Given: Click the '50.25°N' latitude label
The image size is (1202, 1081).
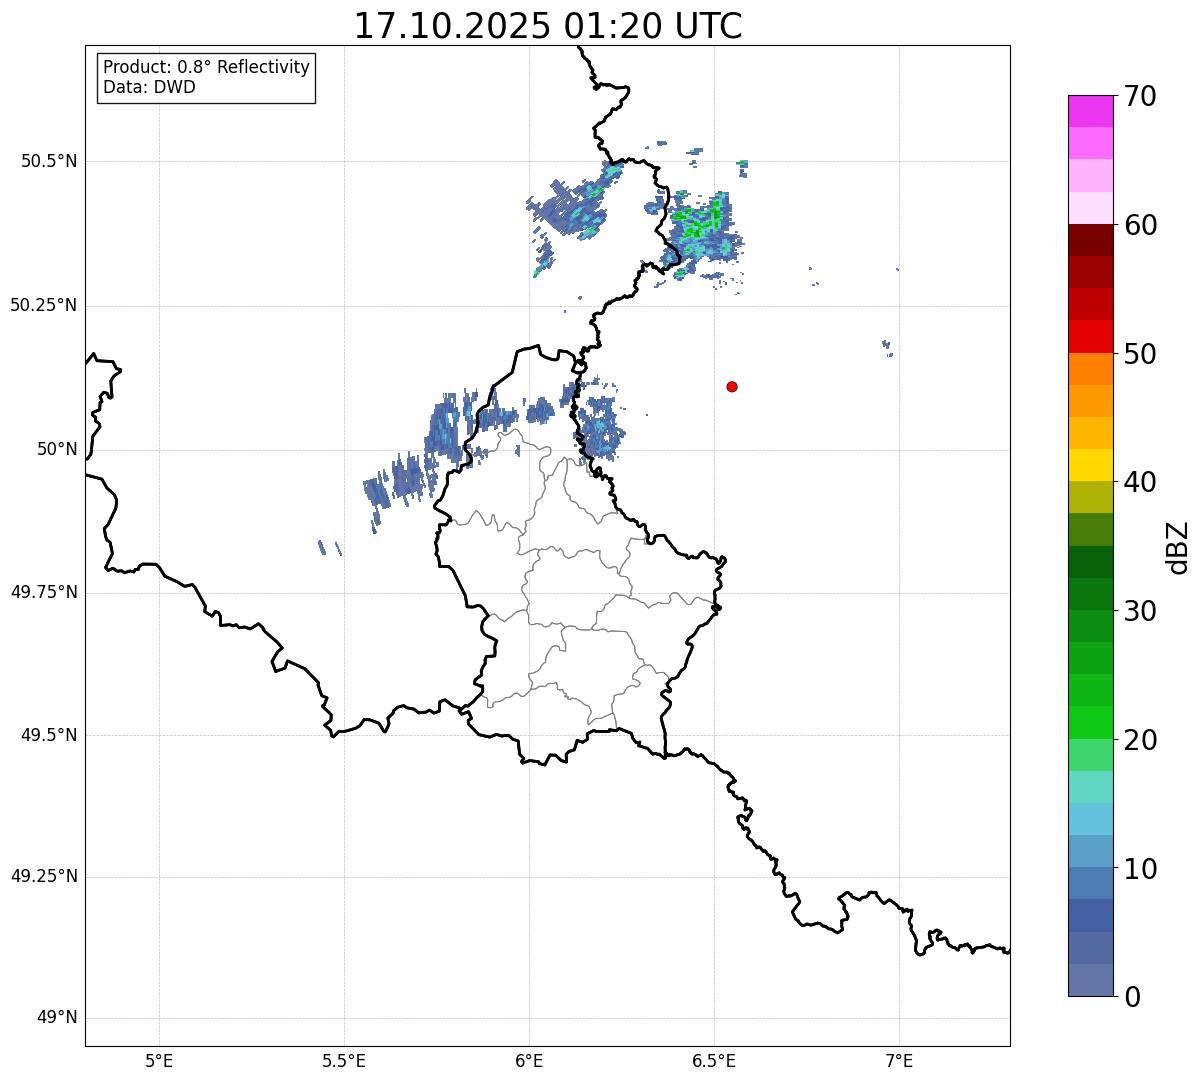Looking at the screenshot, I should pos(44,305).
